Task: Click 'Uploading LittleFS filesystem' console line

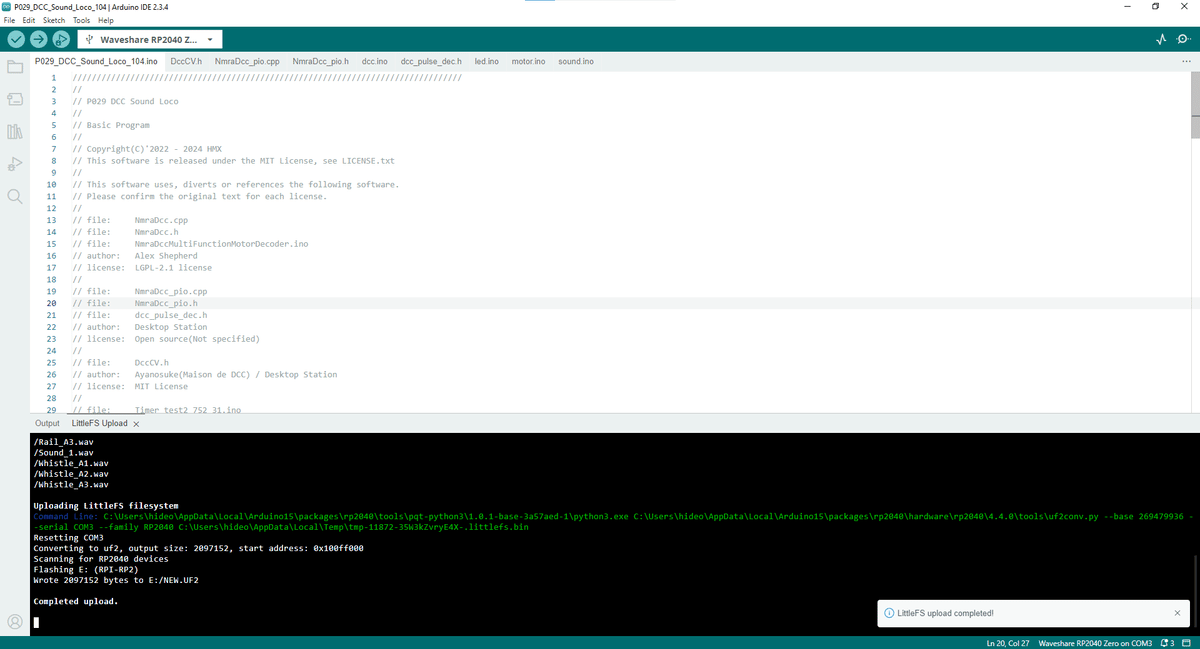Action: coord(106,506)
